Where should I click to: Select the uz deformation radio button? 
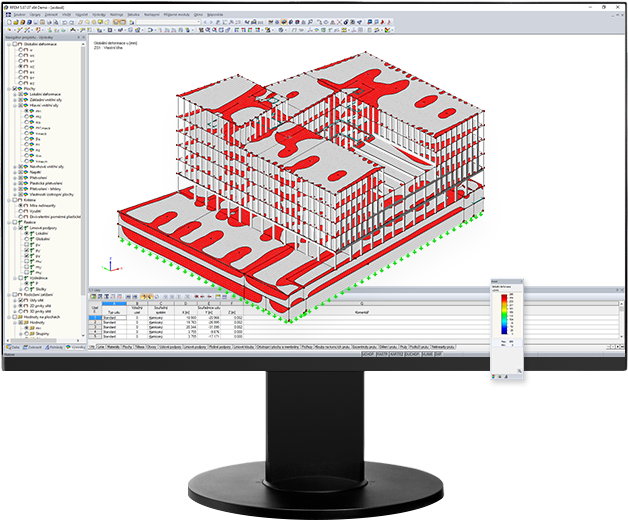click(x=20, y=66)
